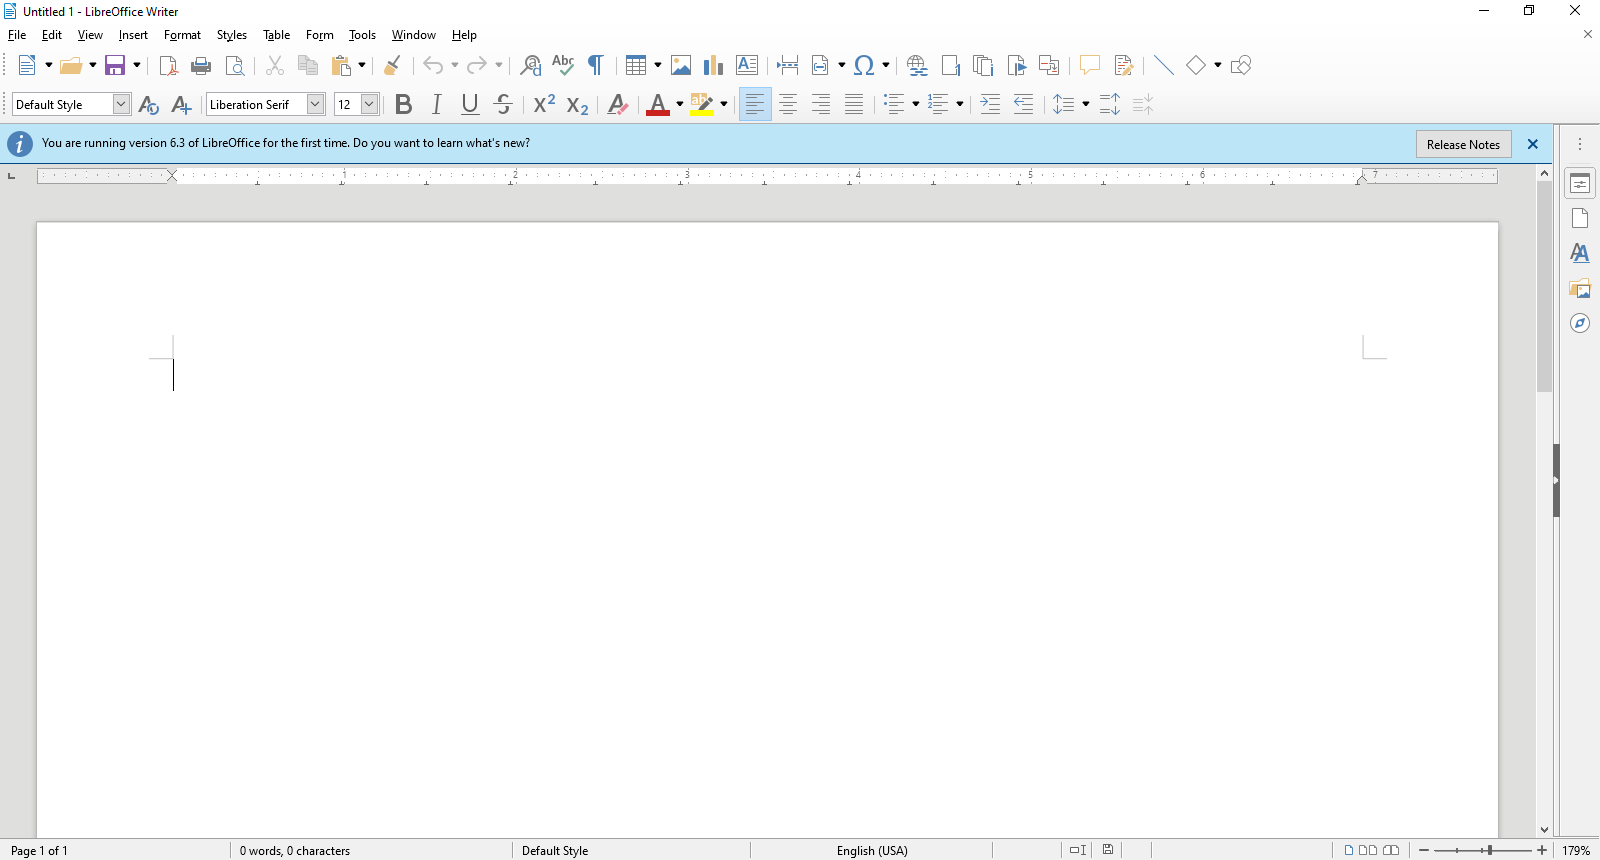The width and height of the screenshot is (1600, 860).
Task: Apply the red font color swatch
Action: (x=658, y=105)
